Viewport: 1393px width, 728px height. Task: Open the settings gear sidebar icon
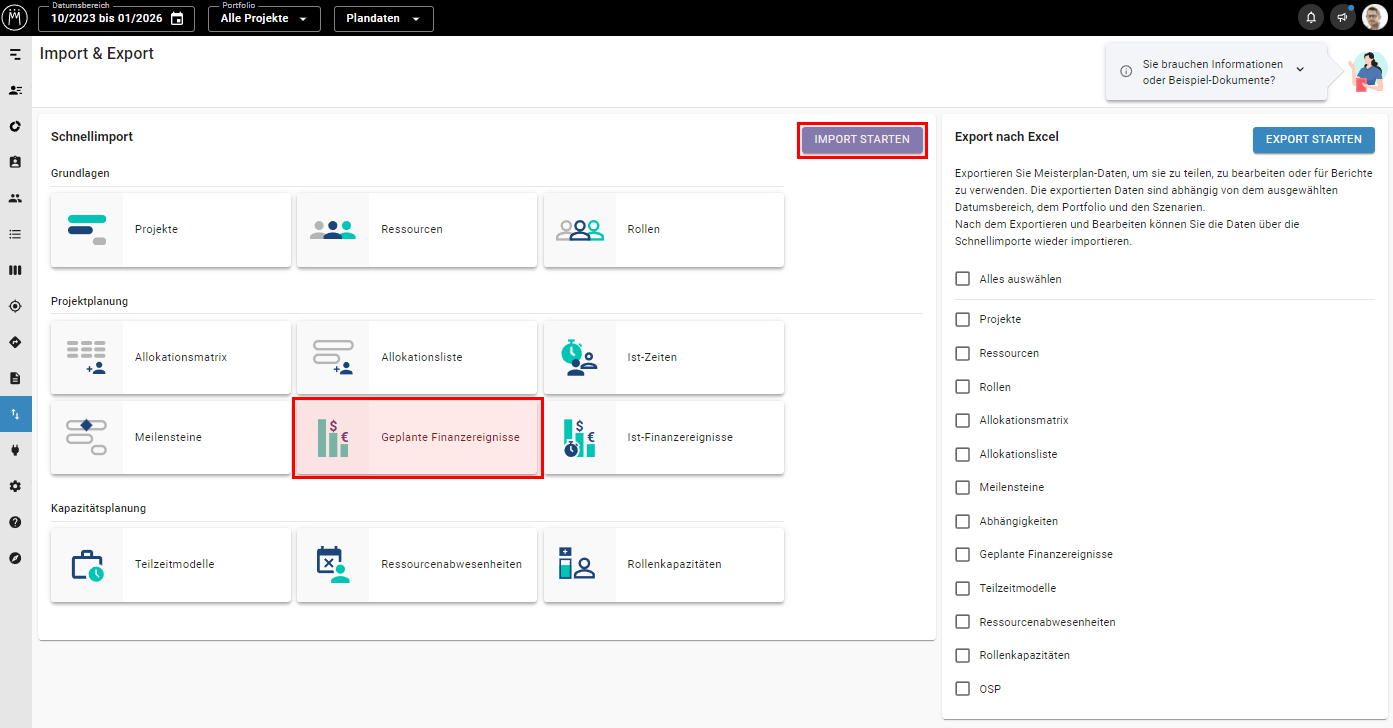pyautogui.click(x=15, y=486)
